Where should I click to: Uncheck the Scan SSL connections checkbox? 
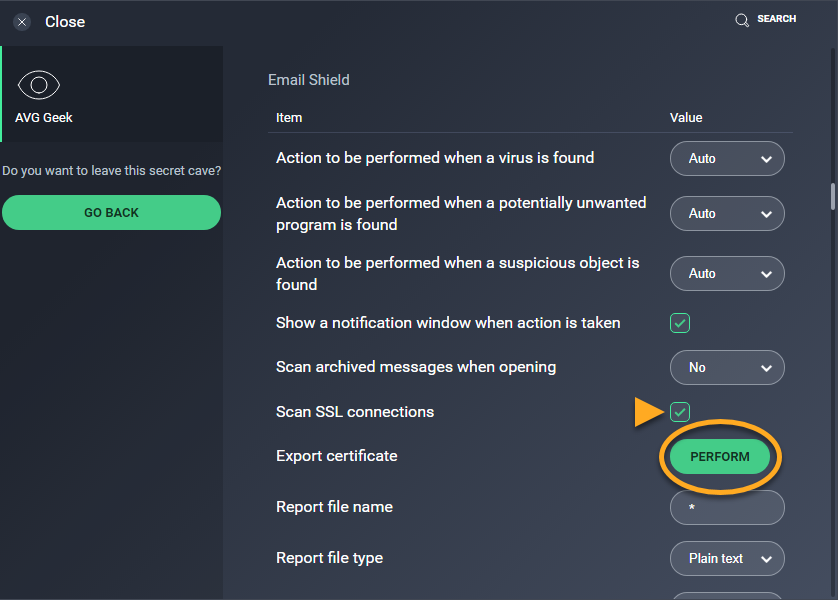click(680, 411)
